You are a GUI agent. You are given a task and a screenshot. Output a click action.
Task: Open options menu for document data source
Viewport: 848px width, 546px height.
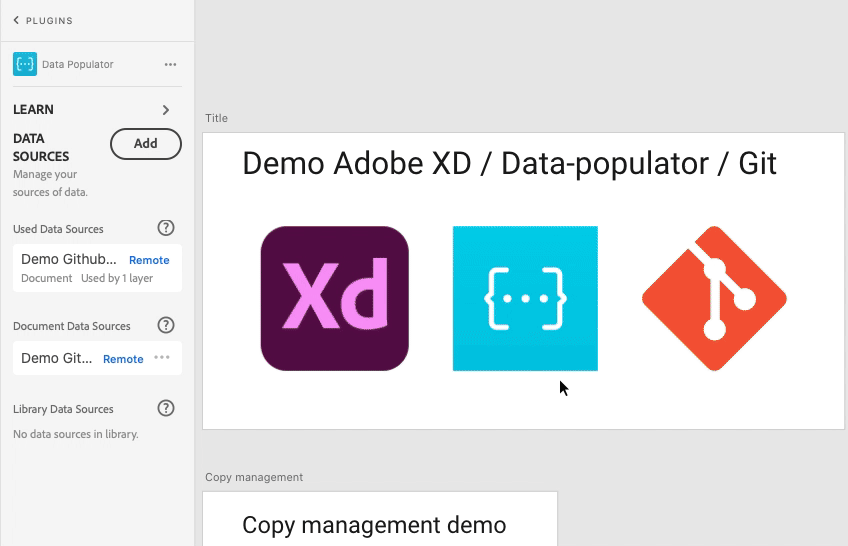tap(162, 358)
